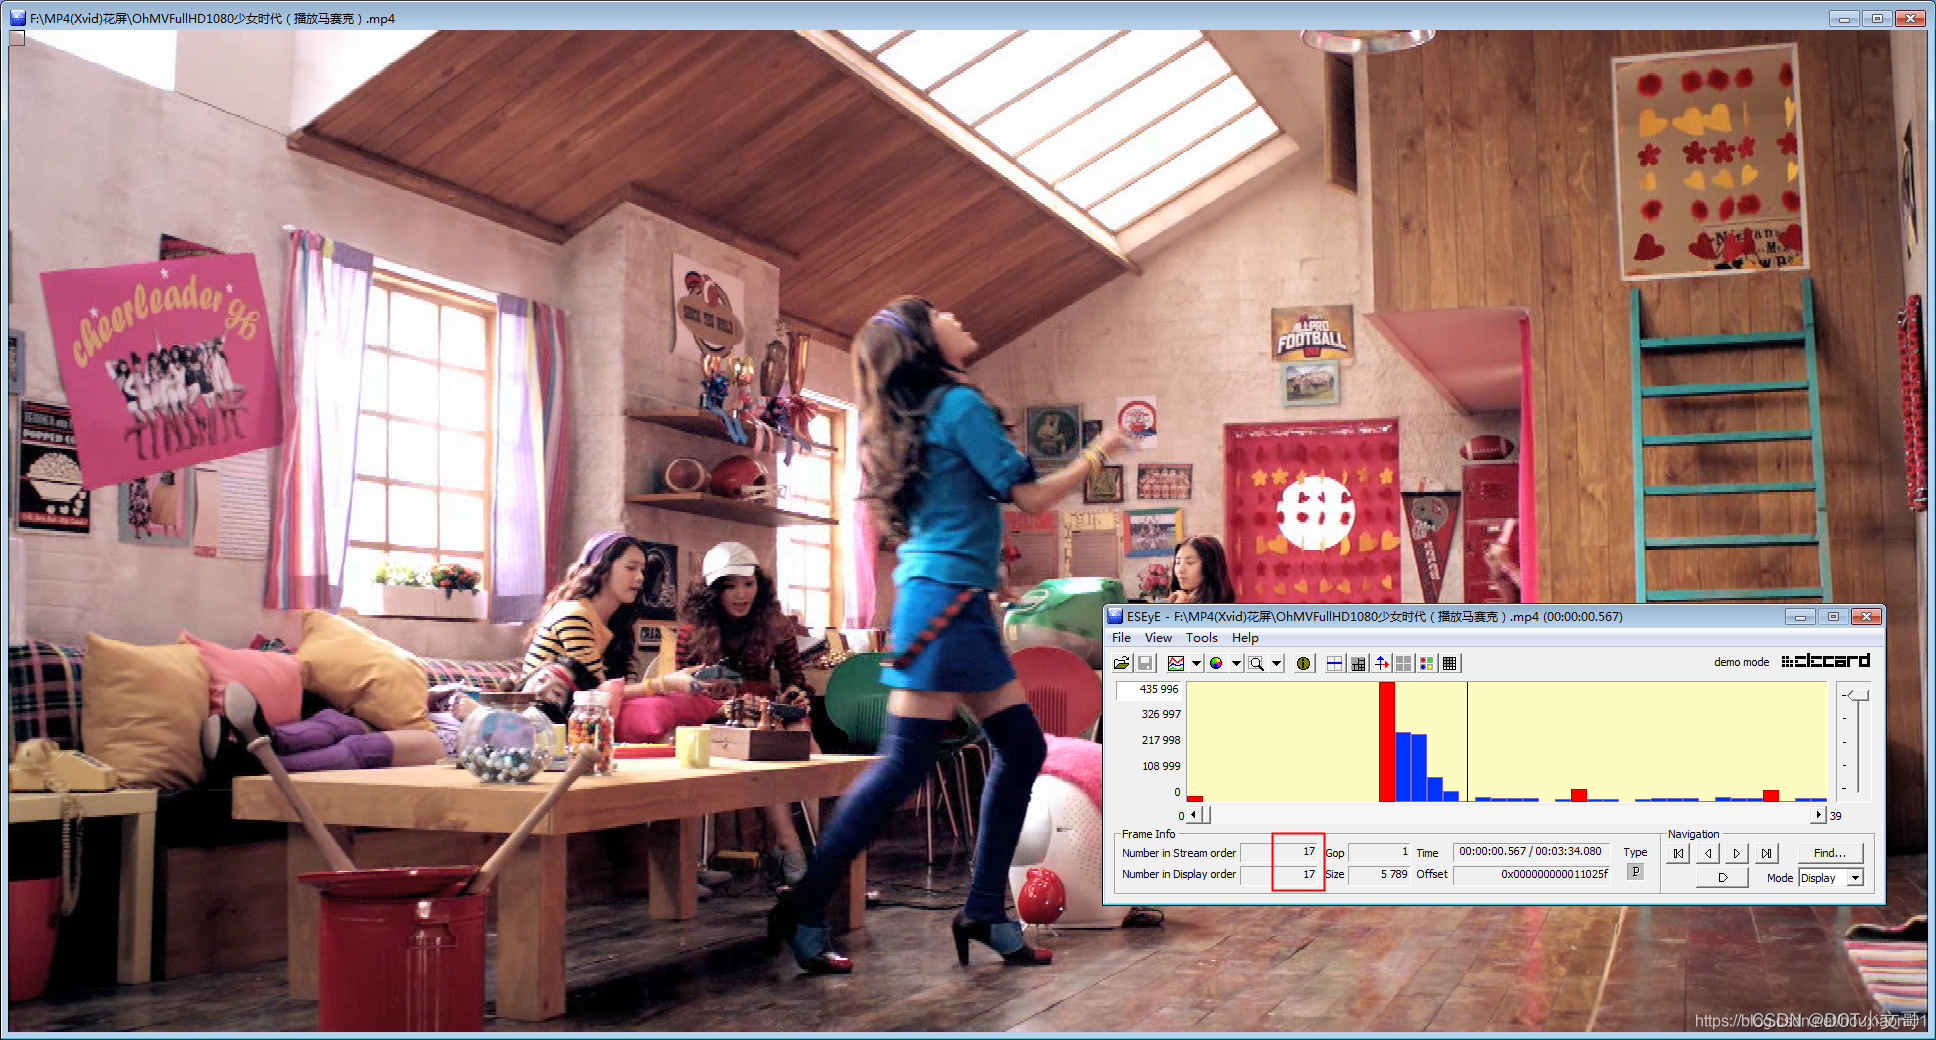
Task: Click the chart scrollbar right arrow
Action: tap(1819, 815)
